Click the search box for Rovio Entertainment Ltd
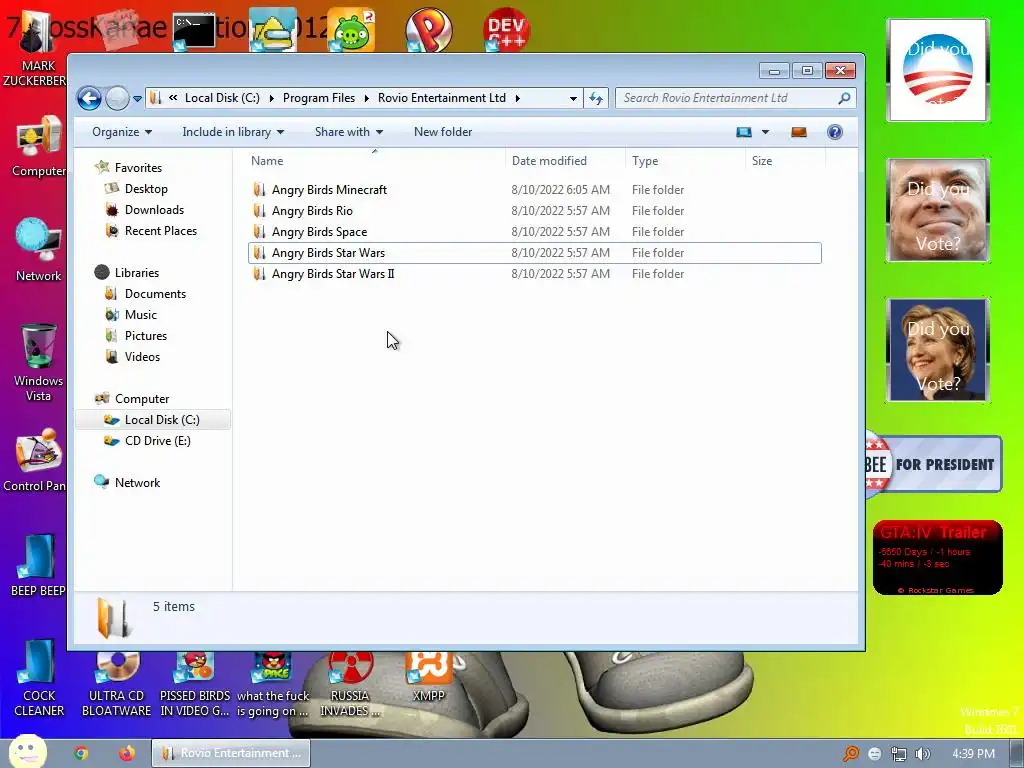1024x768 pixels. [735, 98]
